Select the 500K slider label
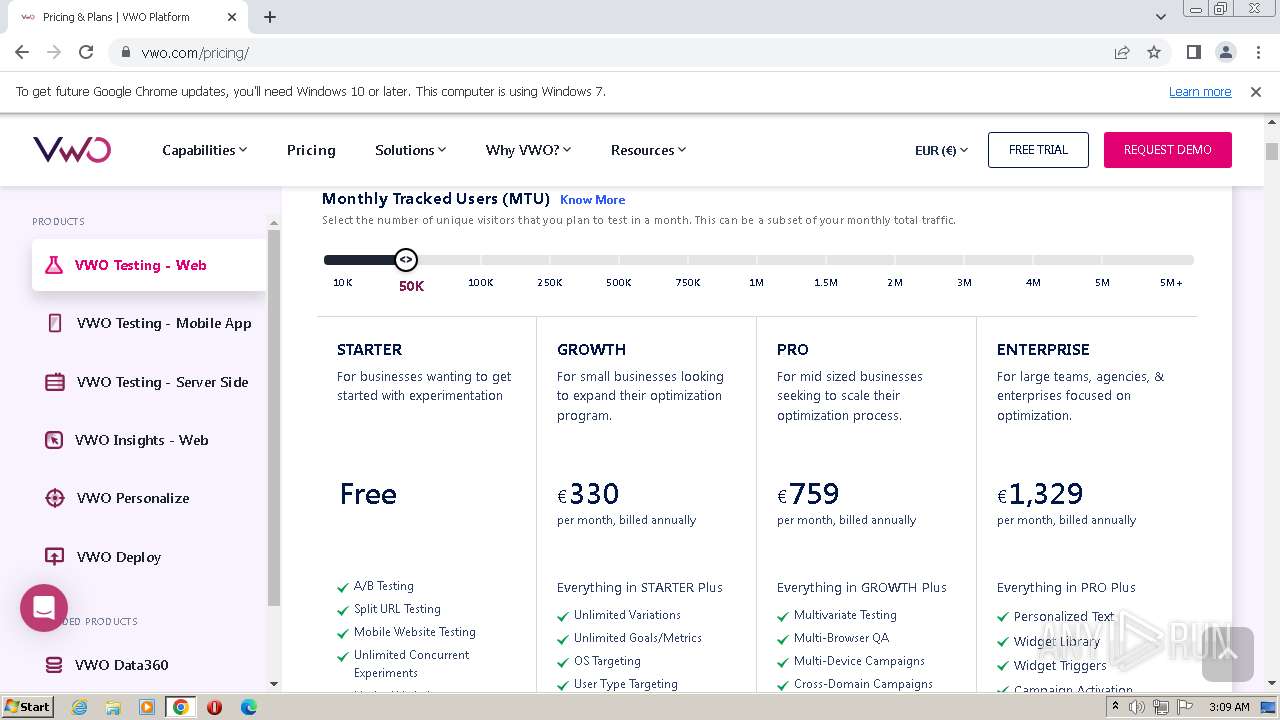Screen dimensions: 1280x720 [619, 283]
